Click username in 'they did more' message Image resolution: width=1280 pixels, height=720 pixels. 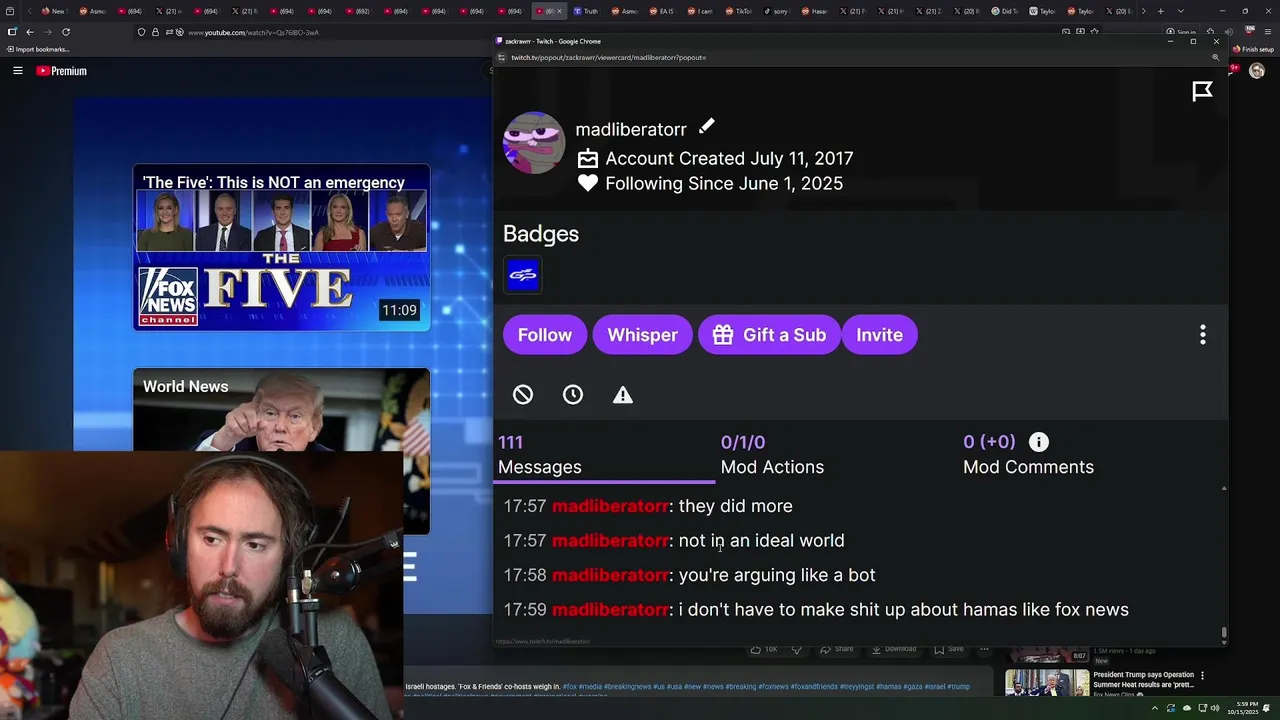610,506
